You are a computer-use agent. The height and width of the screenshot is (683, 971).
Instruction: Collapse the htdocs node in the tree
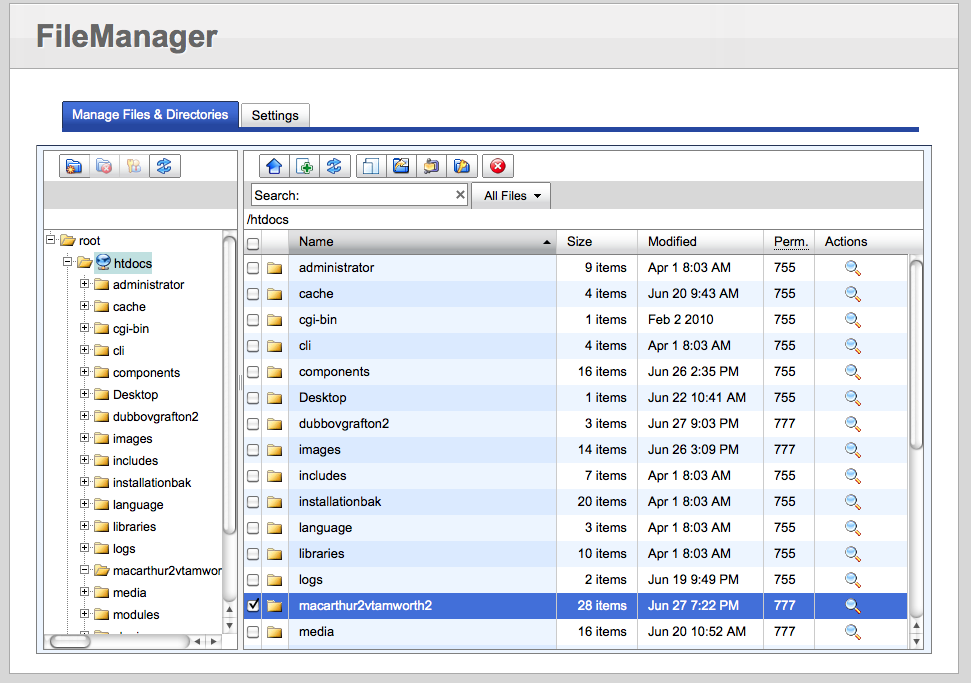pyautogui.click(x=67, y=263)
